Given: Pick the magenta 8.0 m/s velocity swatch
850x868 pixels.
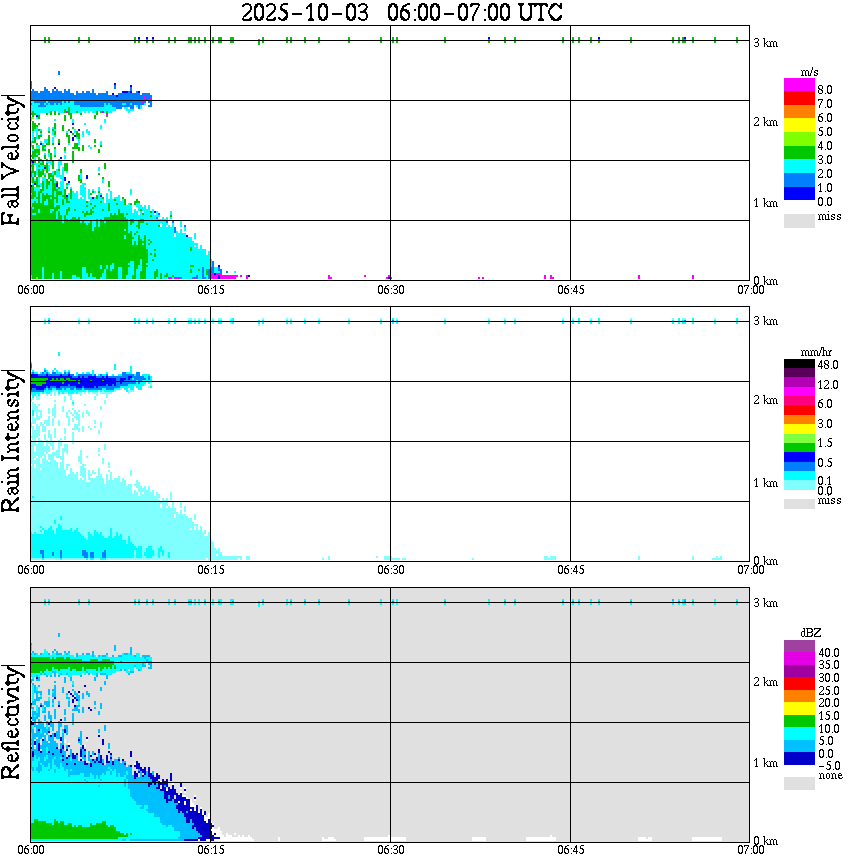Looking at the screenshot, I should pos(799,85).
